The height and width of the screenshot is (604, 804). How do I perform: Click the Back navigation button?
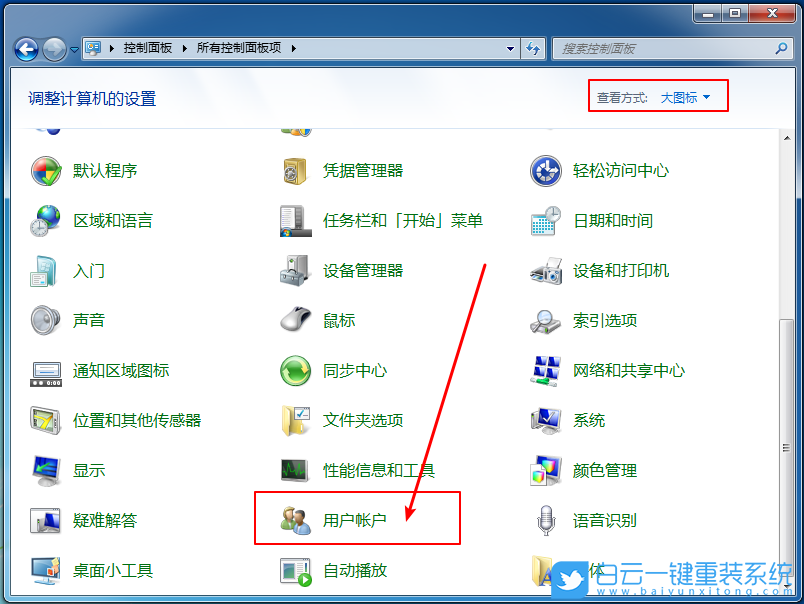point(24,47)
